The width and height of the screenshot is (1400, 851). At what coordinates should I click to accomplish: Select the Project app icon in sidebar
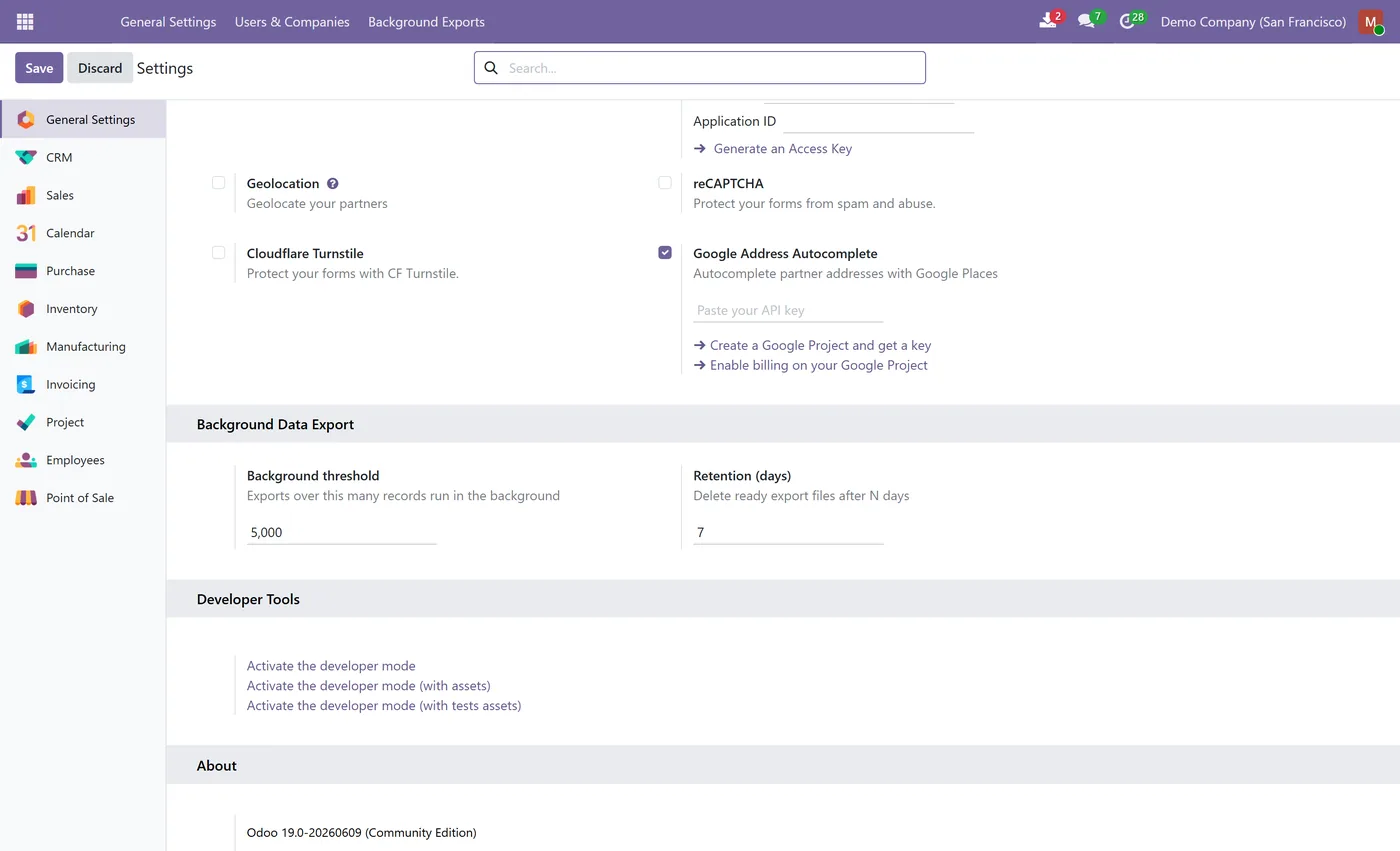[26, 422]
